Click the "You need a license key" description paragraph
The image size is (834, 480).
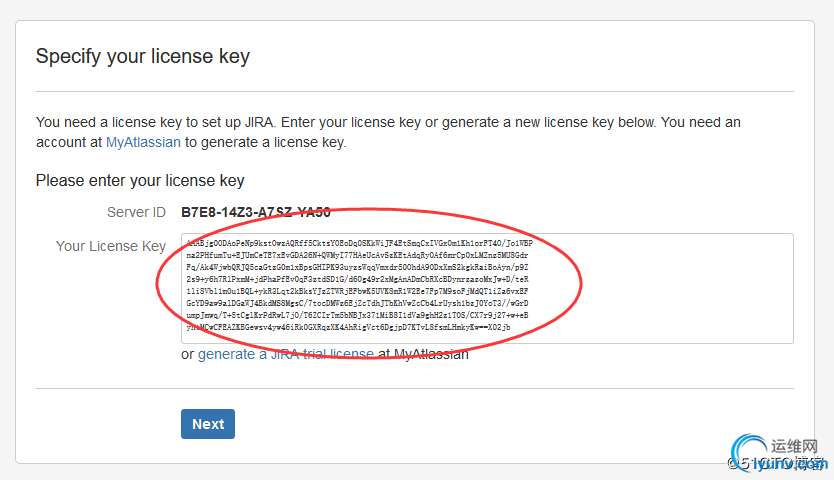click(x=388, y=132)
